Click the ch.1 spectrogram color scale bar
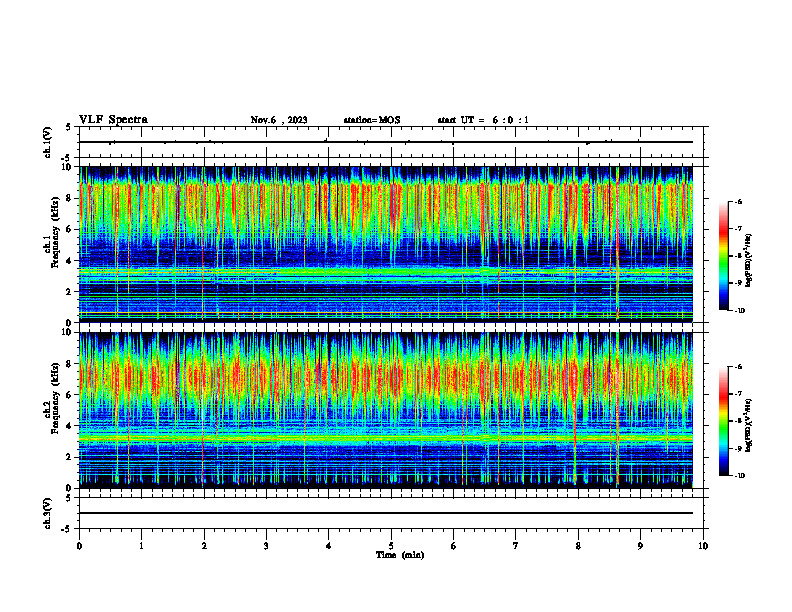Viewport: 792px width, 612px height. click(x=723, y=256)
